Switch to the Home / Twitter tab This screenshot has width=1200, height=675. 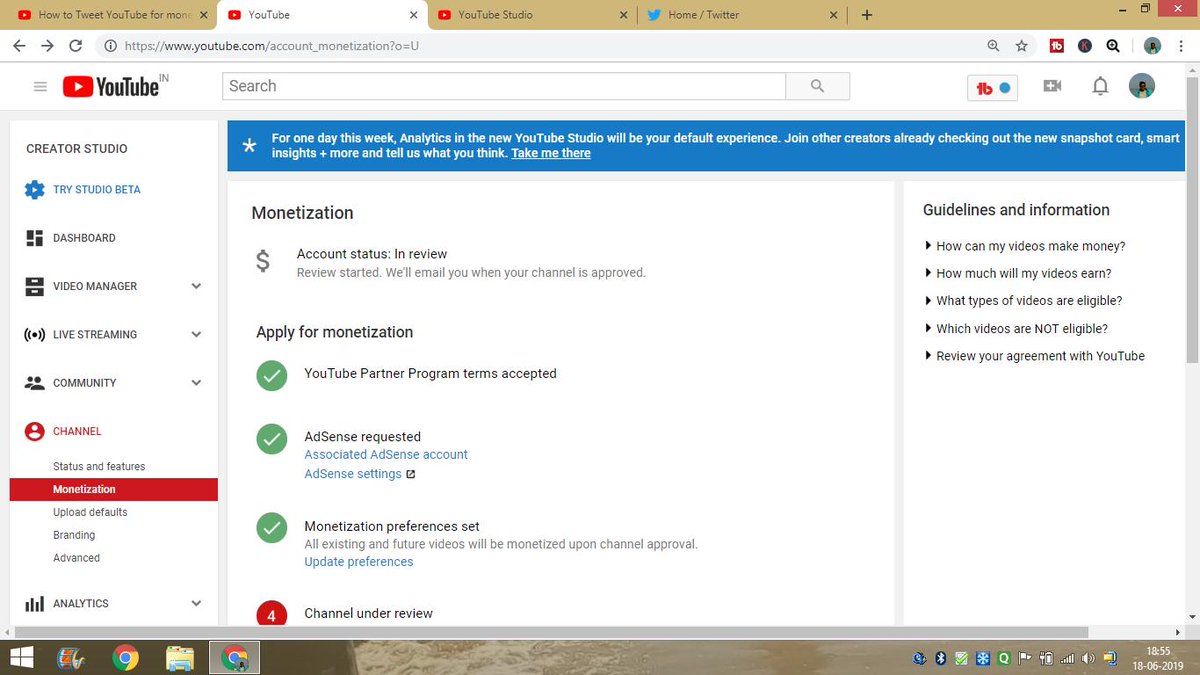coord(743,15)
